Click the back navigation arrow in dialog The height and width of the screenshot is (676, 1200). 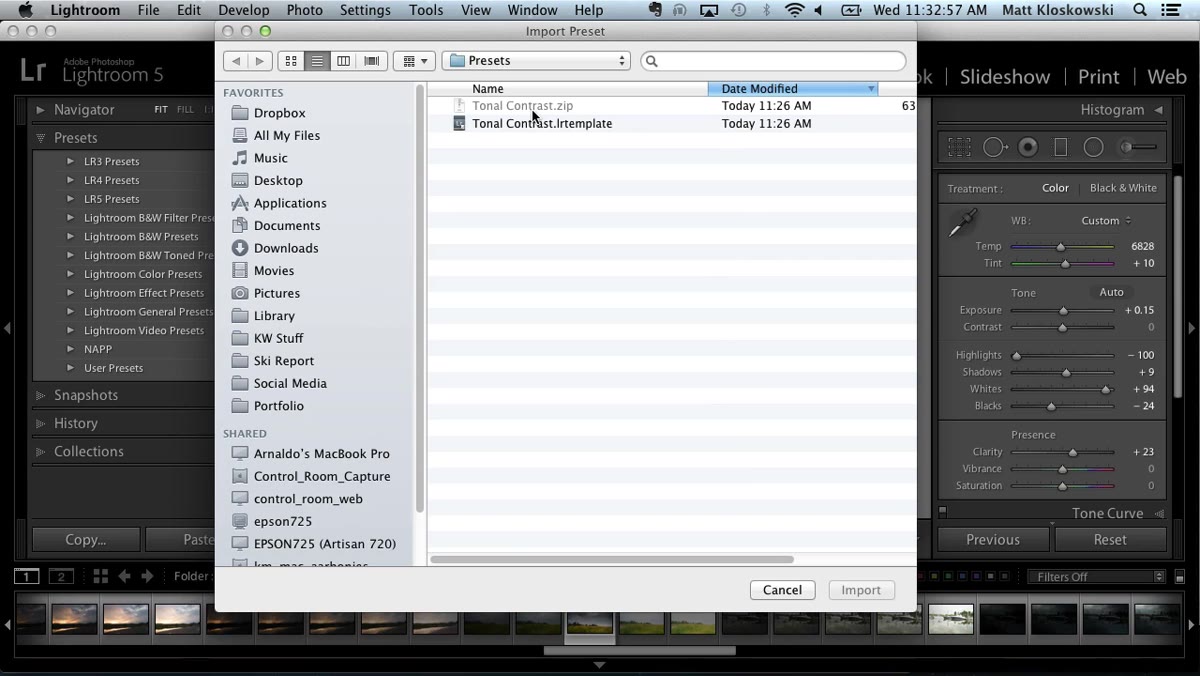[x=236, y=61]
